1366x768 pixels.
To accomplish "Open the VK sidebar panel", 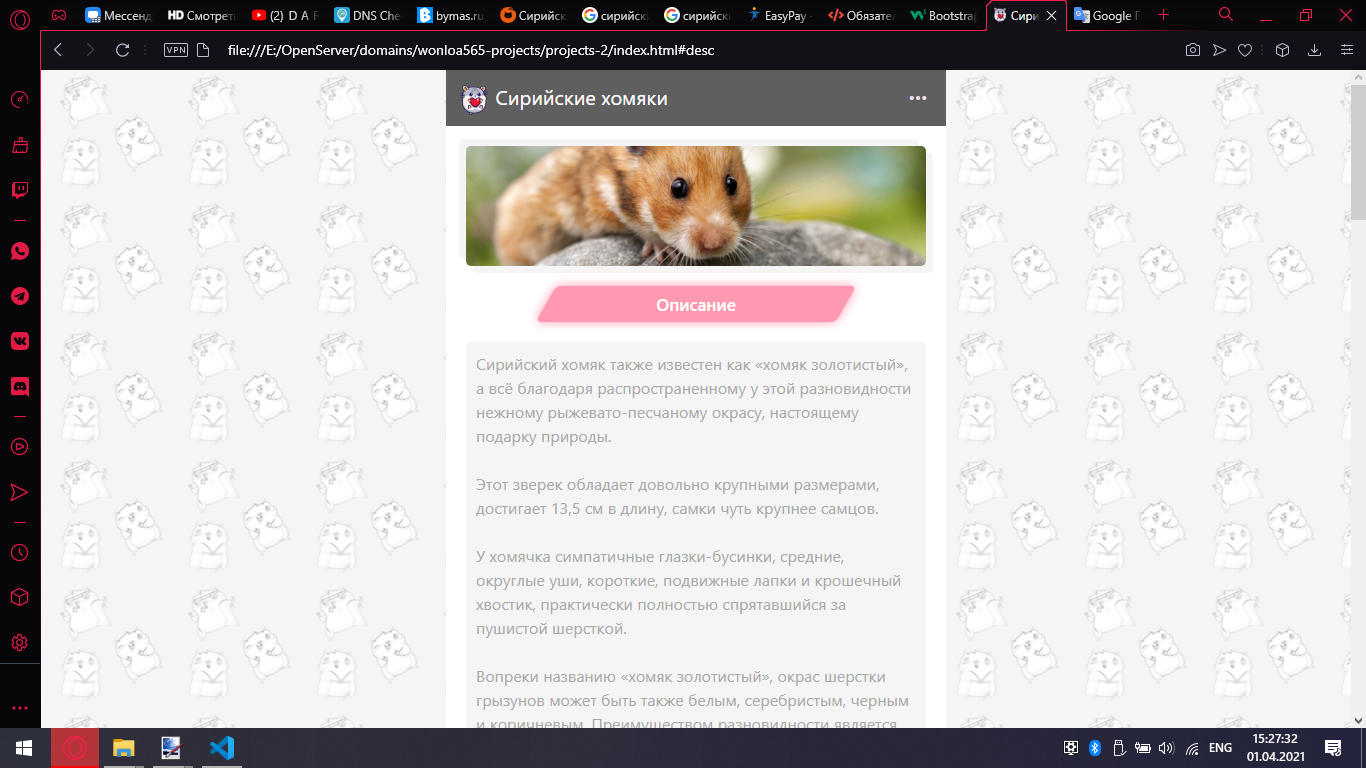I will point(20,341).
